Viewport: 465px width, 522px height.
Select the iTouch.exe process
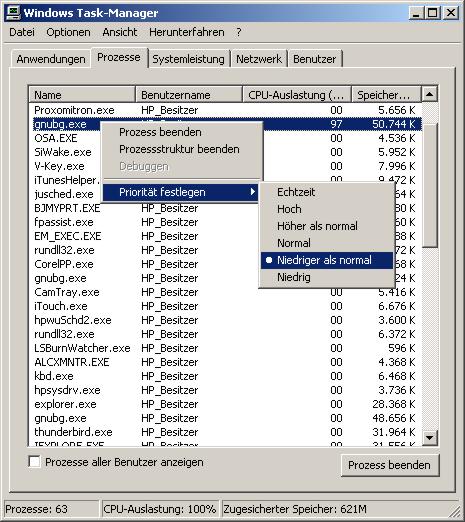point(61,306)
